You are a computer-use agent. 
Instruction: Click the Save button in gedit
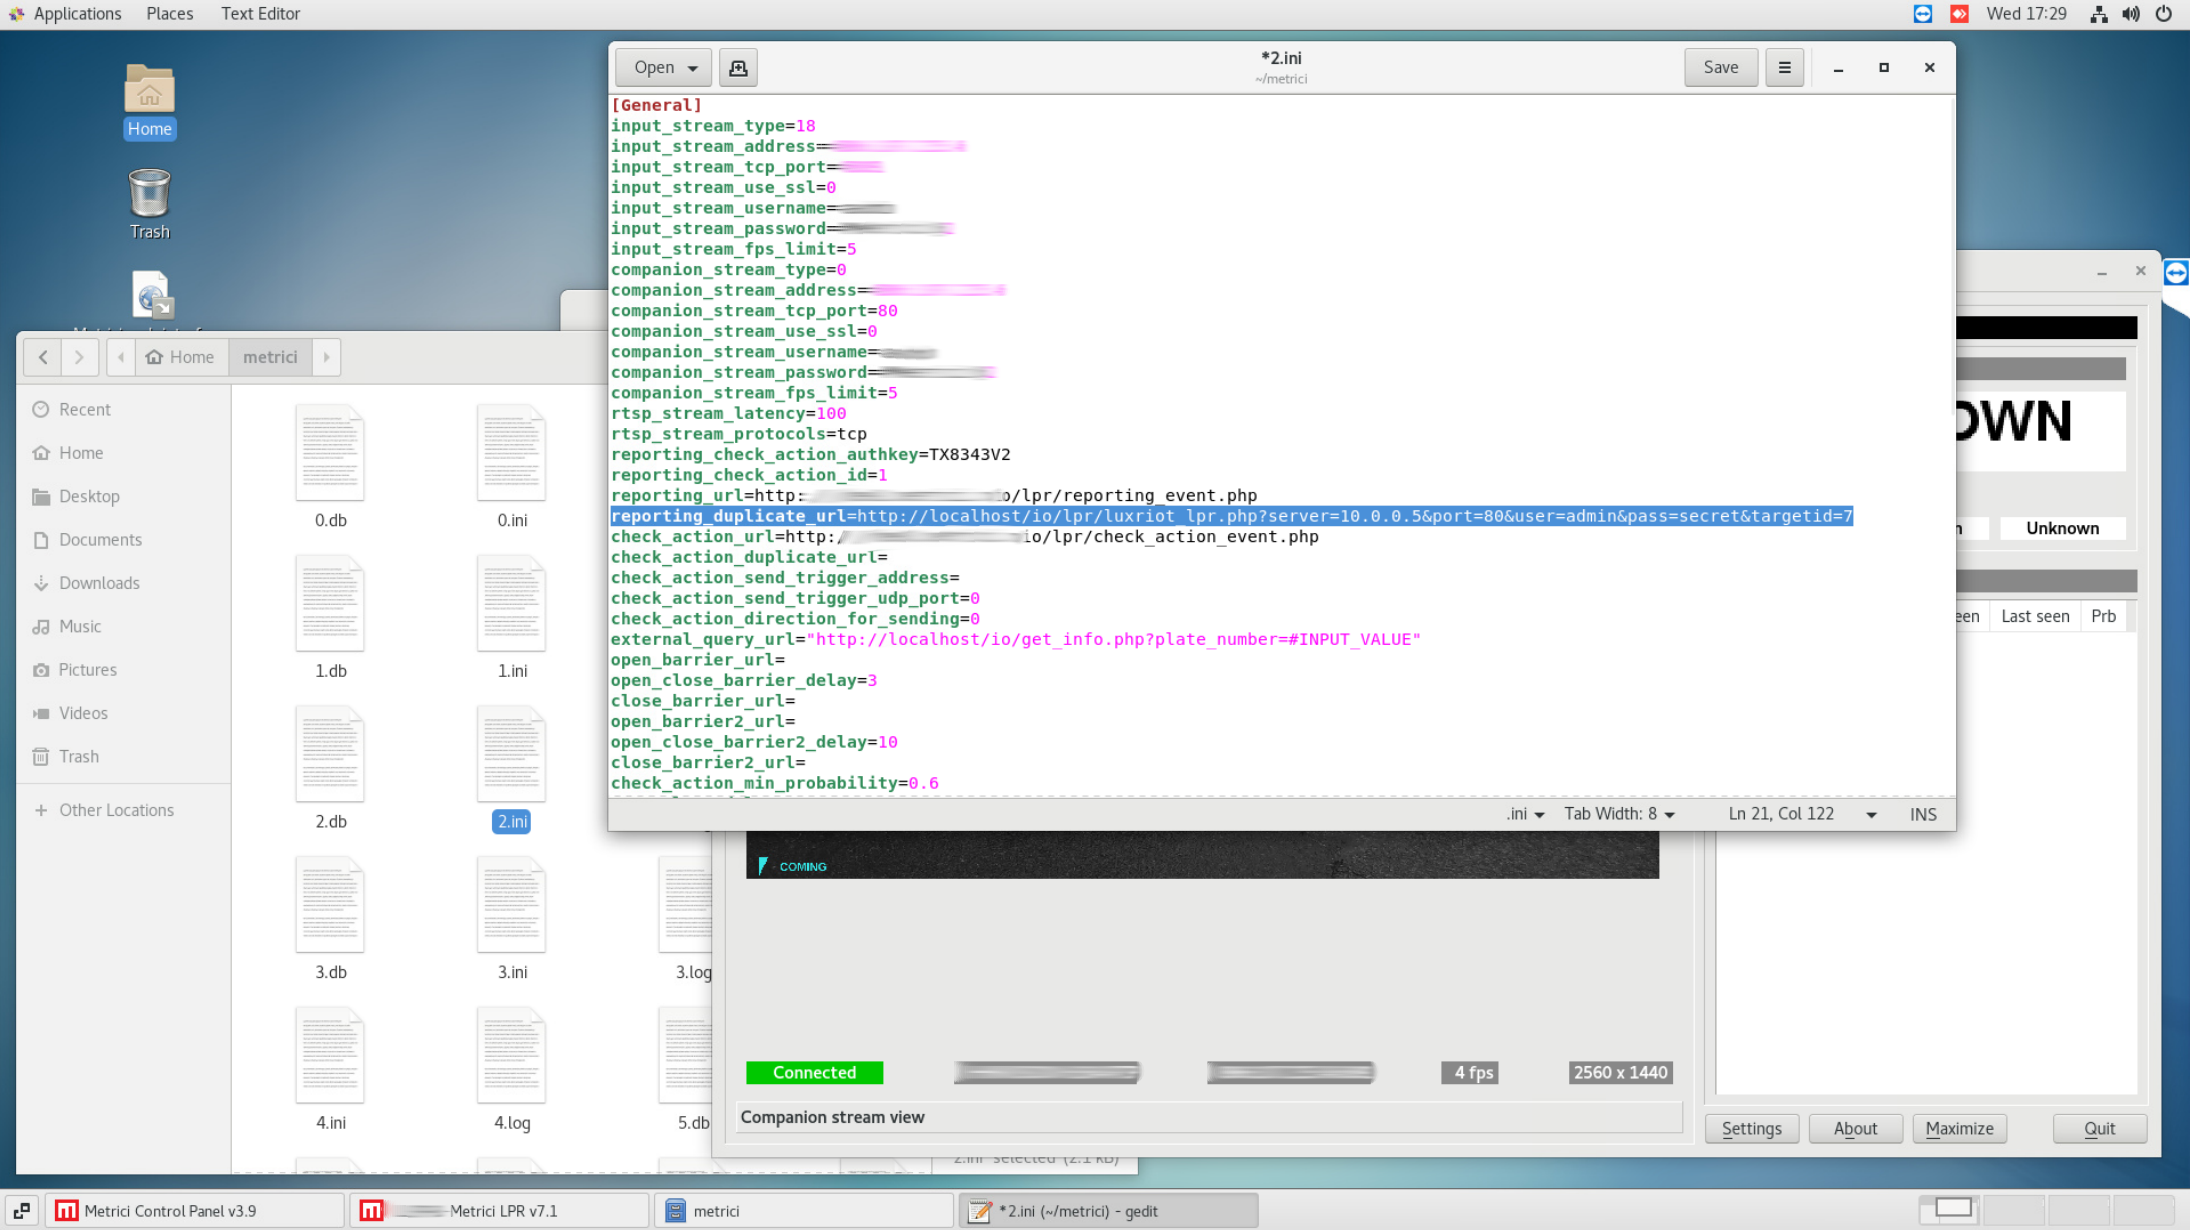tap(1720, 67)
